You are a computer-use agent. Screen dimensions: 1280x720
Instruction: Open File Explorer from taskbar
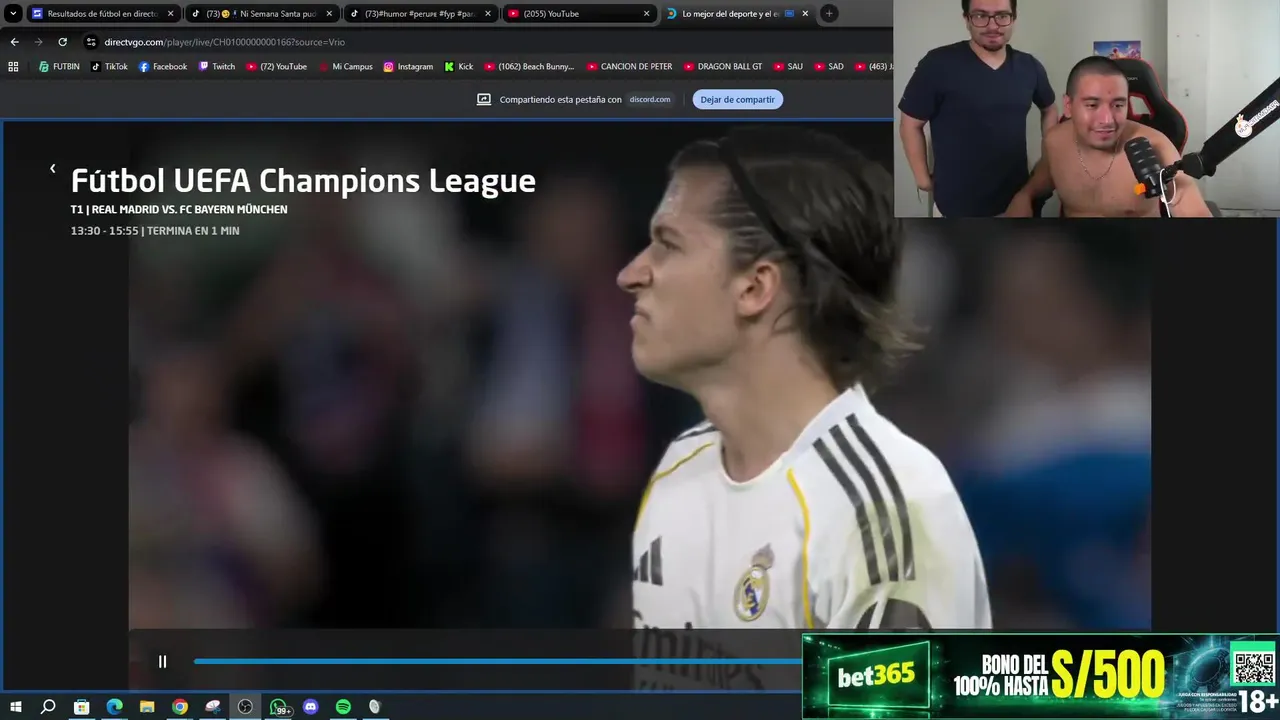[x=147, y=707]
